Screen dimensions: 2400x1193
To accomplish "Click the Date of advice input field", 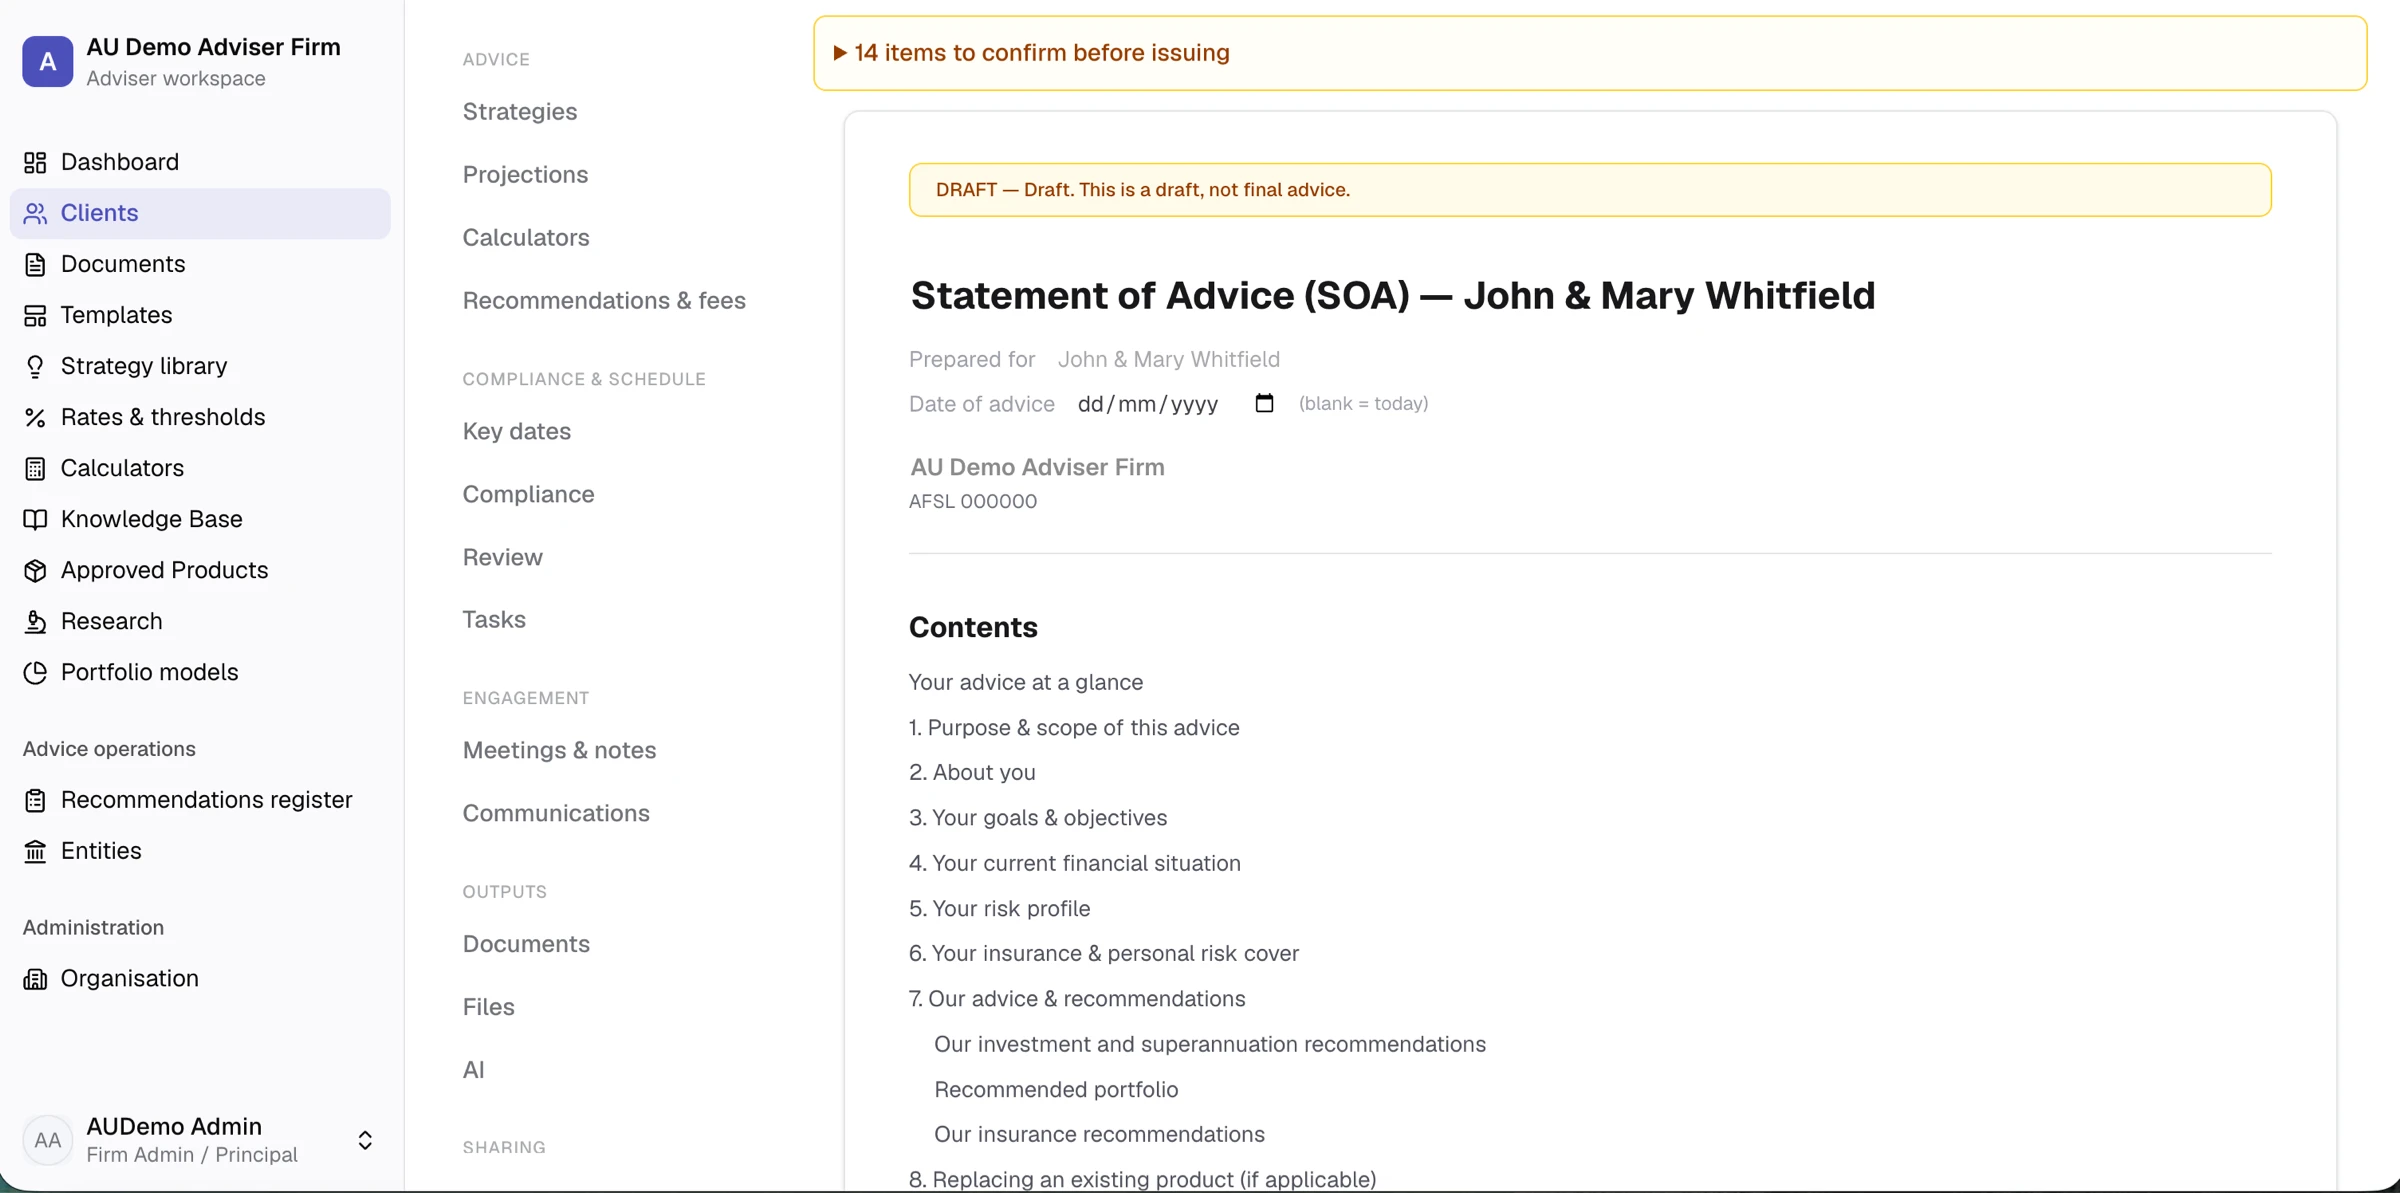I will coord(1176,404).
